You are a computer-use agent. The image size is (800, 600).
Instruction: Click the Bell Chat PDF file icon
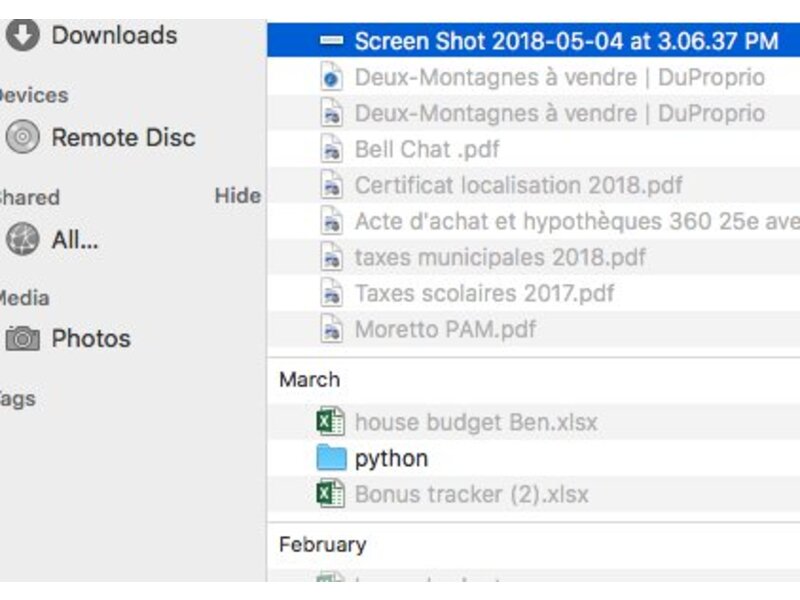tap(331, 150)
